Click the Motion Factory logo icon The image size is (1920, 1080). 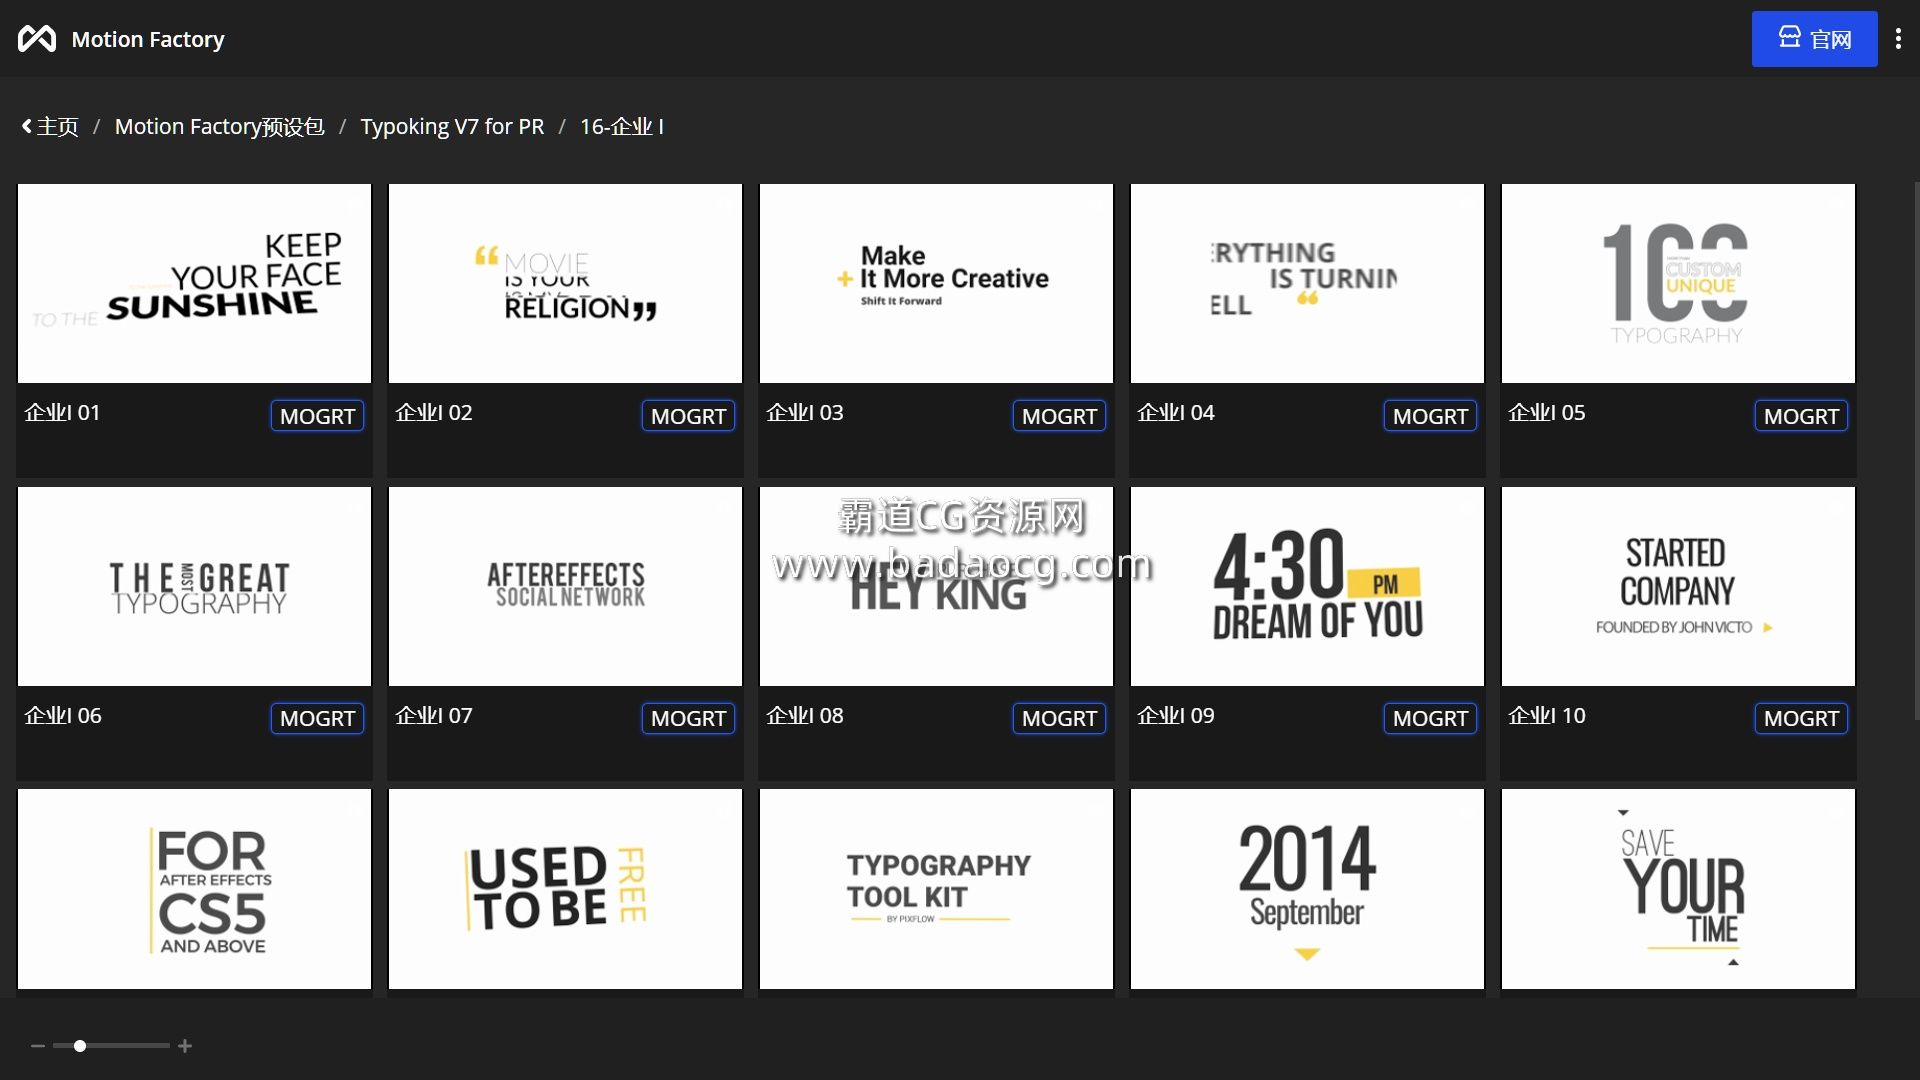tap(37, 39)
